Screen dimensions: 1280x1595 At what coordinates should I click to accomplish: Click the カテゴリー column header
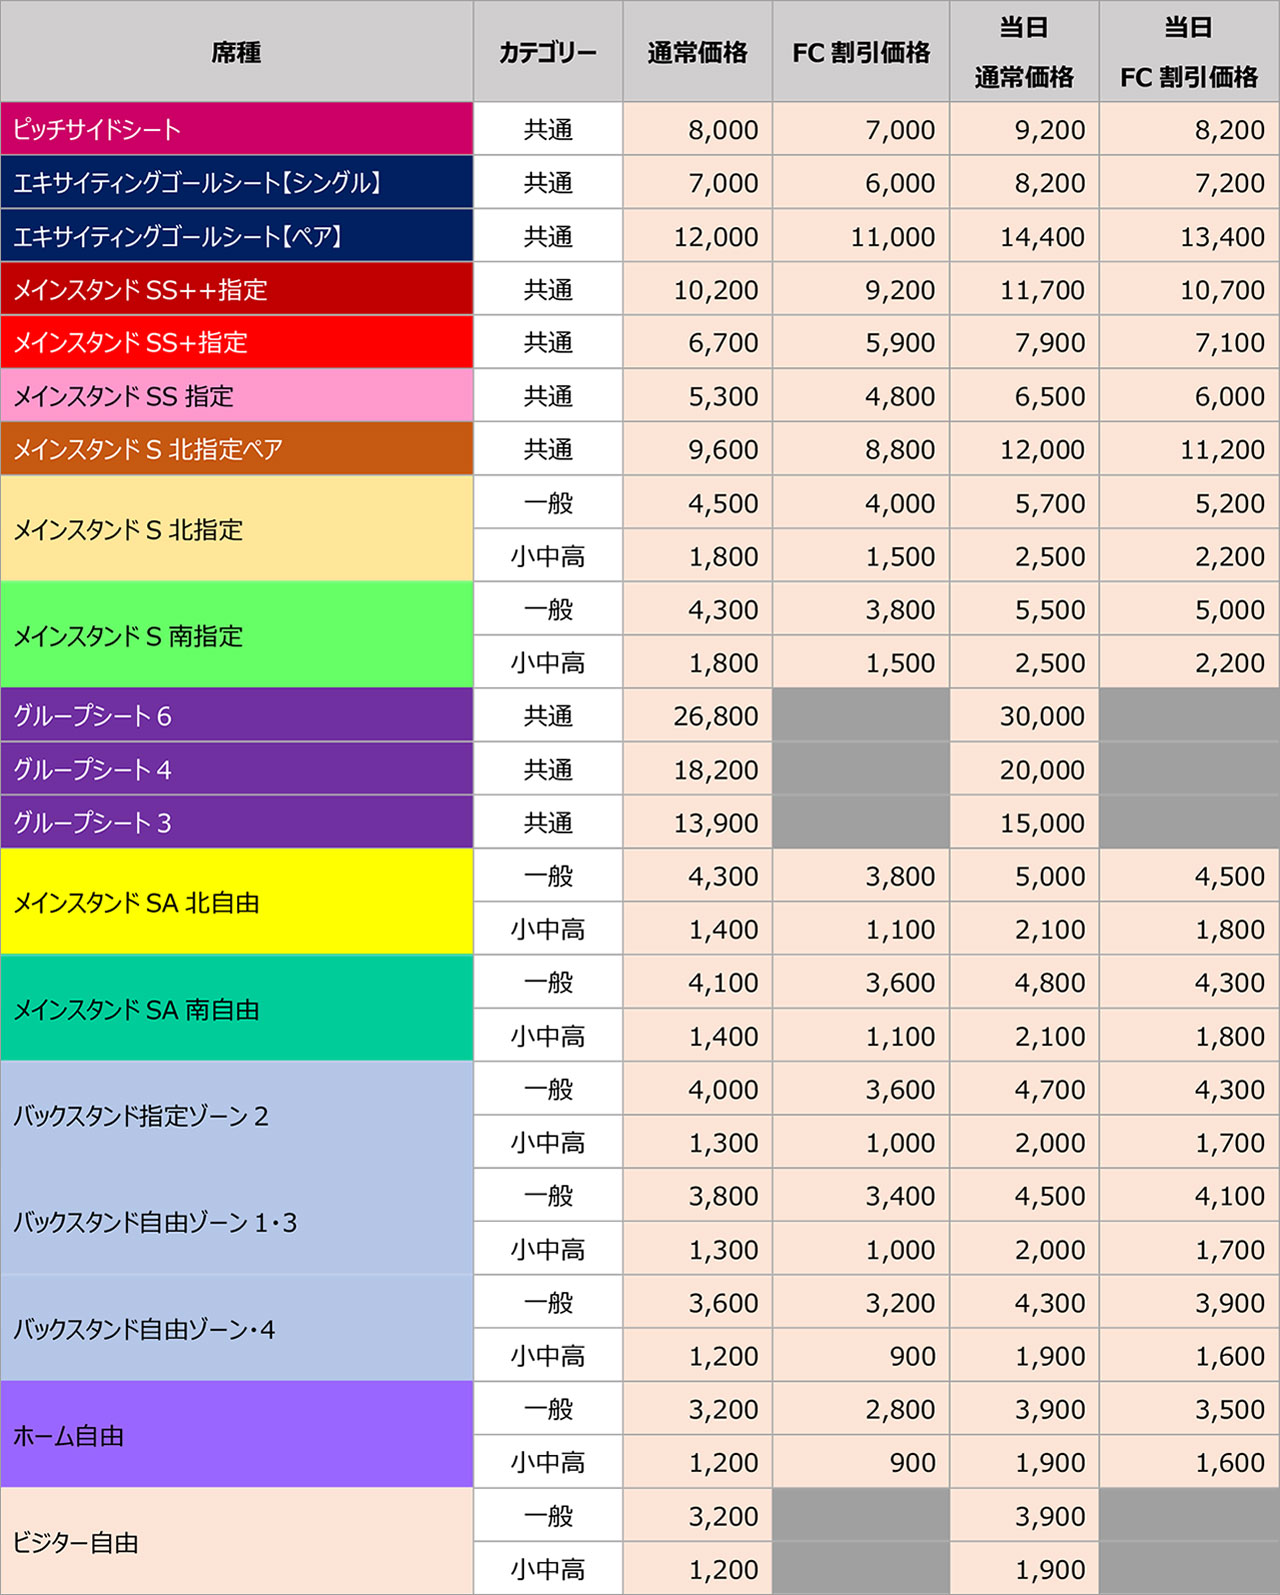(x=548, y=52)
